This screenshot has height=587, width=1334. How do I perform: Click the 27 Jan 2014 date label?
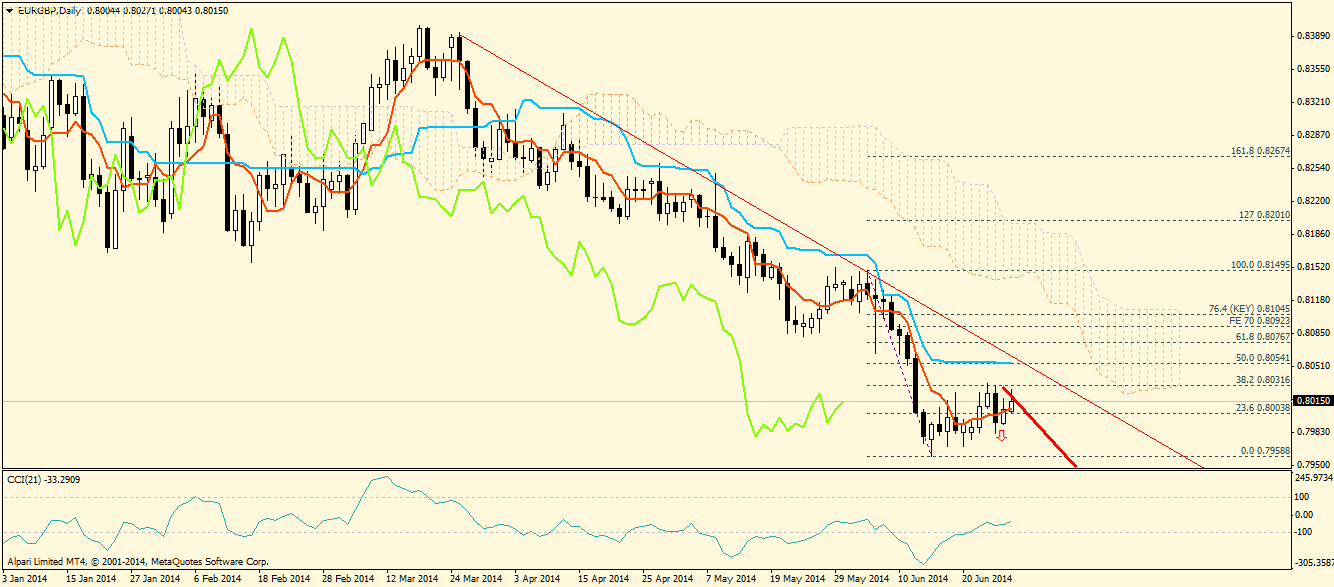[155, 579]
